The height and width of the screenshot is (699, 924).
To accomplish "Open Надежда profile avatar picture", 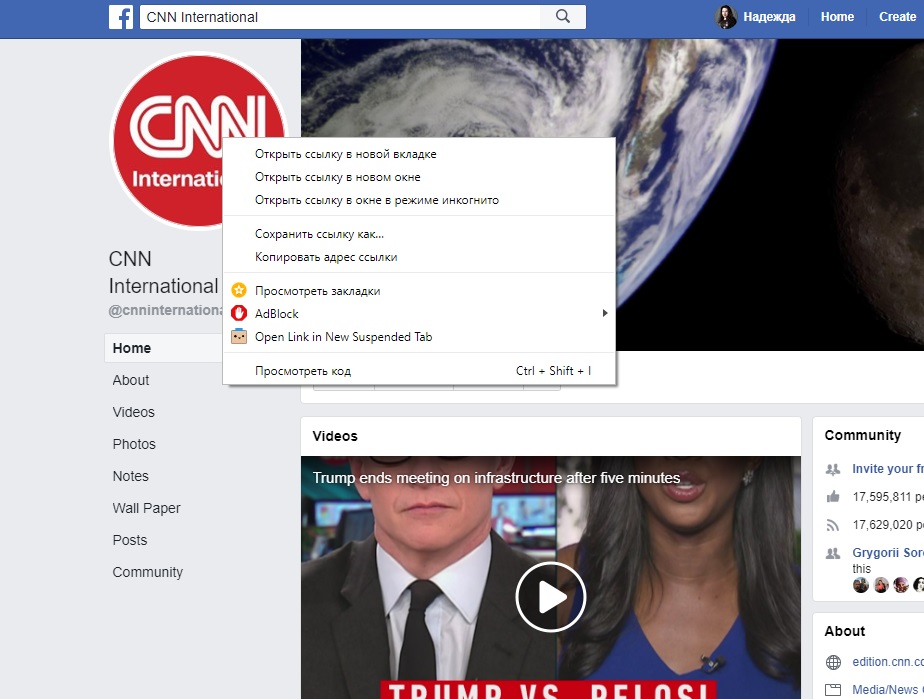I will point(726,17).
